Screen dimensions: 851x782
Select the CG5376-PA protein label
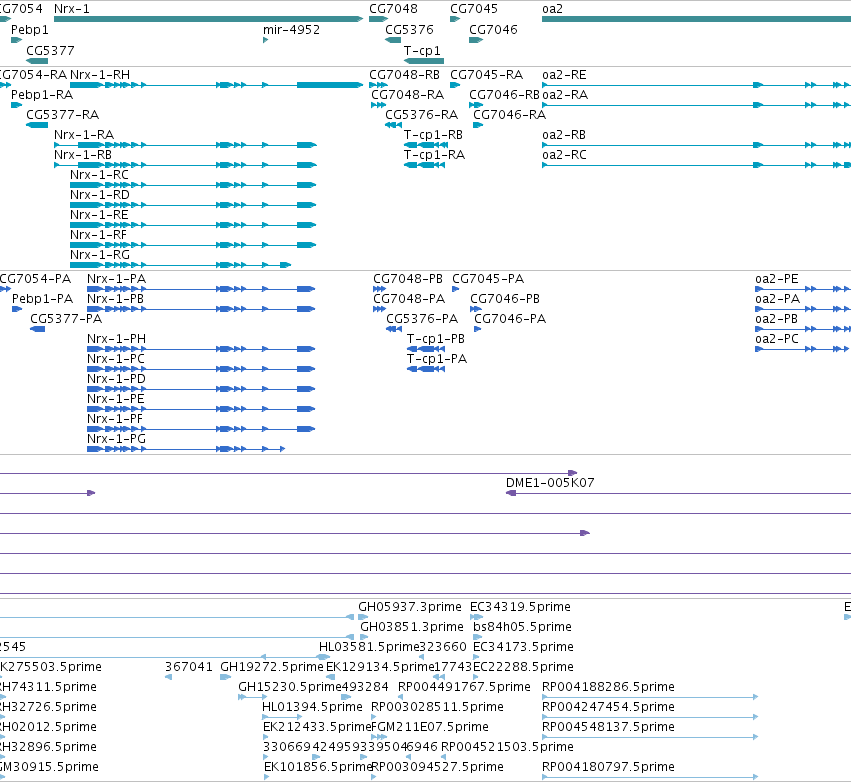click(422, 319)
